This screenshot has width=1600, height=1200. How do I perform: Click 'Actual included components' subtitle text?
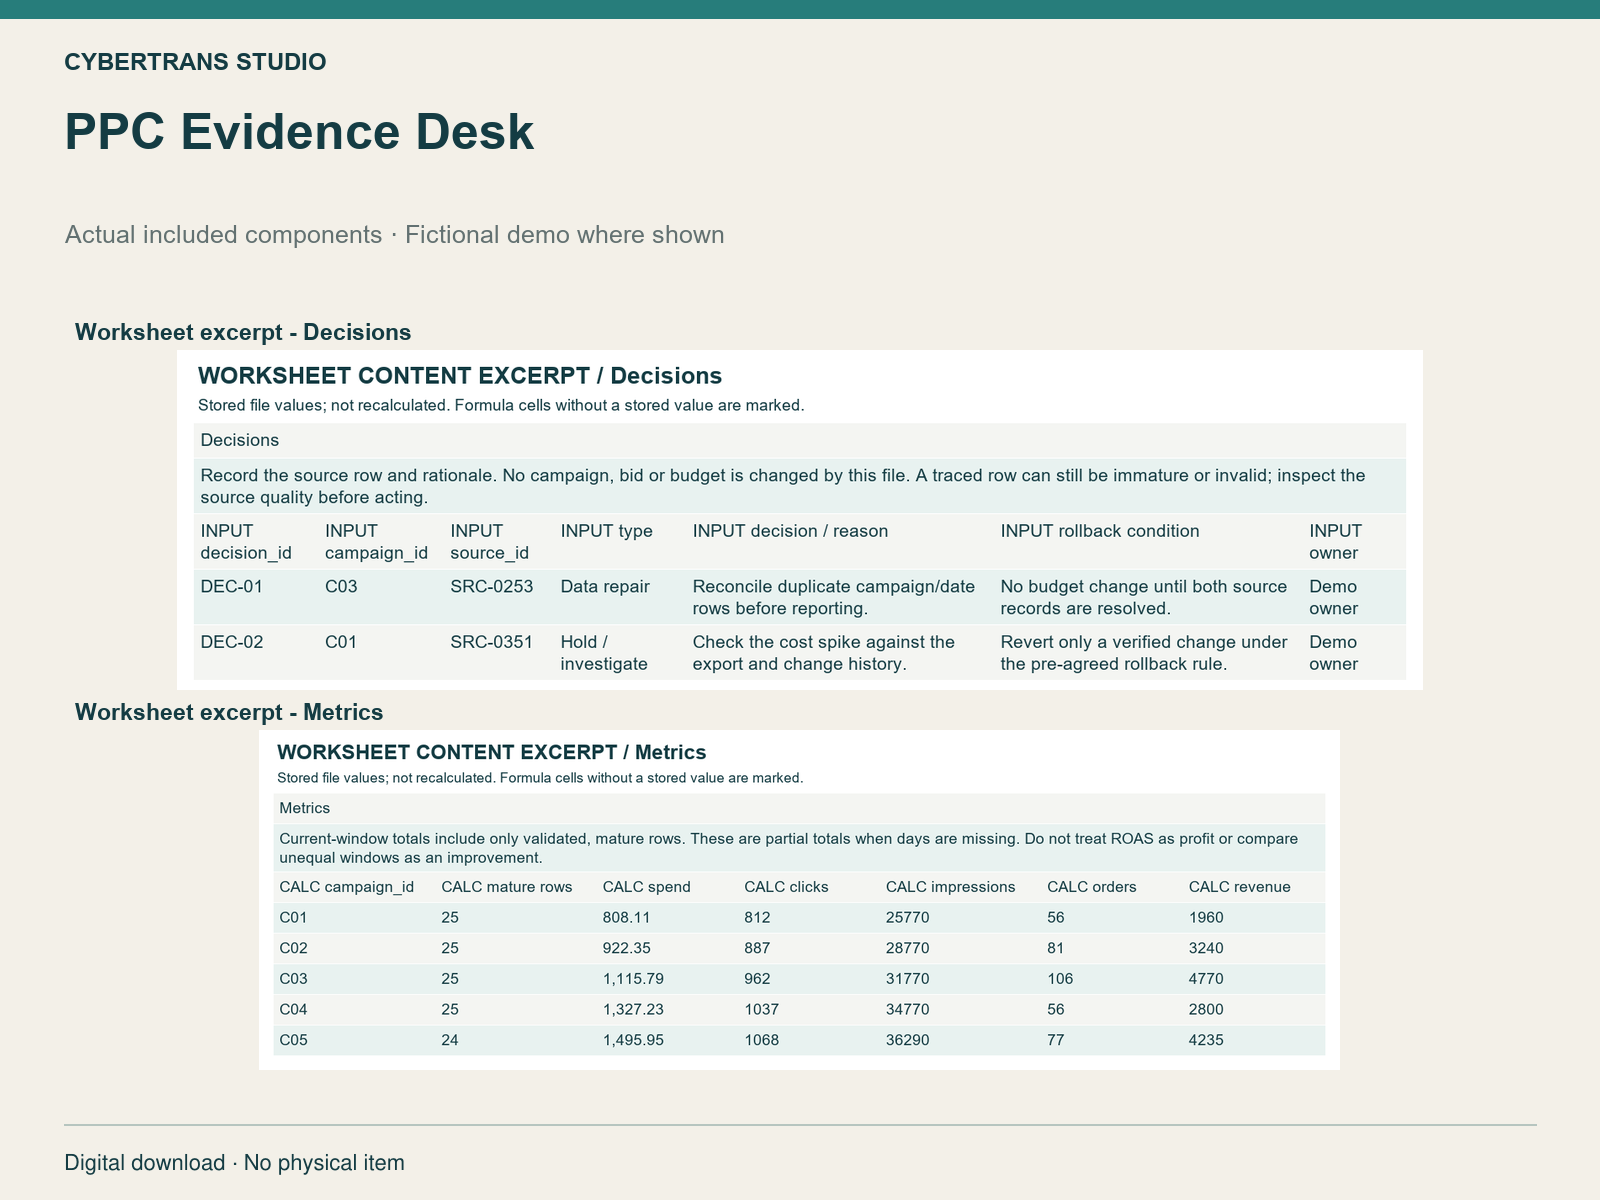pos(223,235)
